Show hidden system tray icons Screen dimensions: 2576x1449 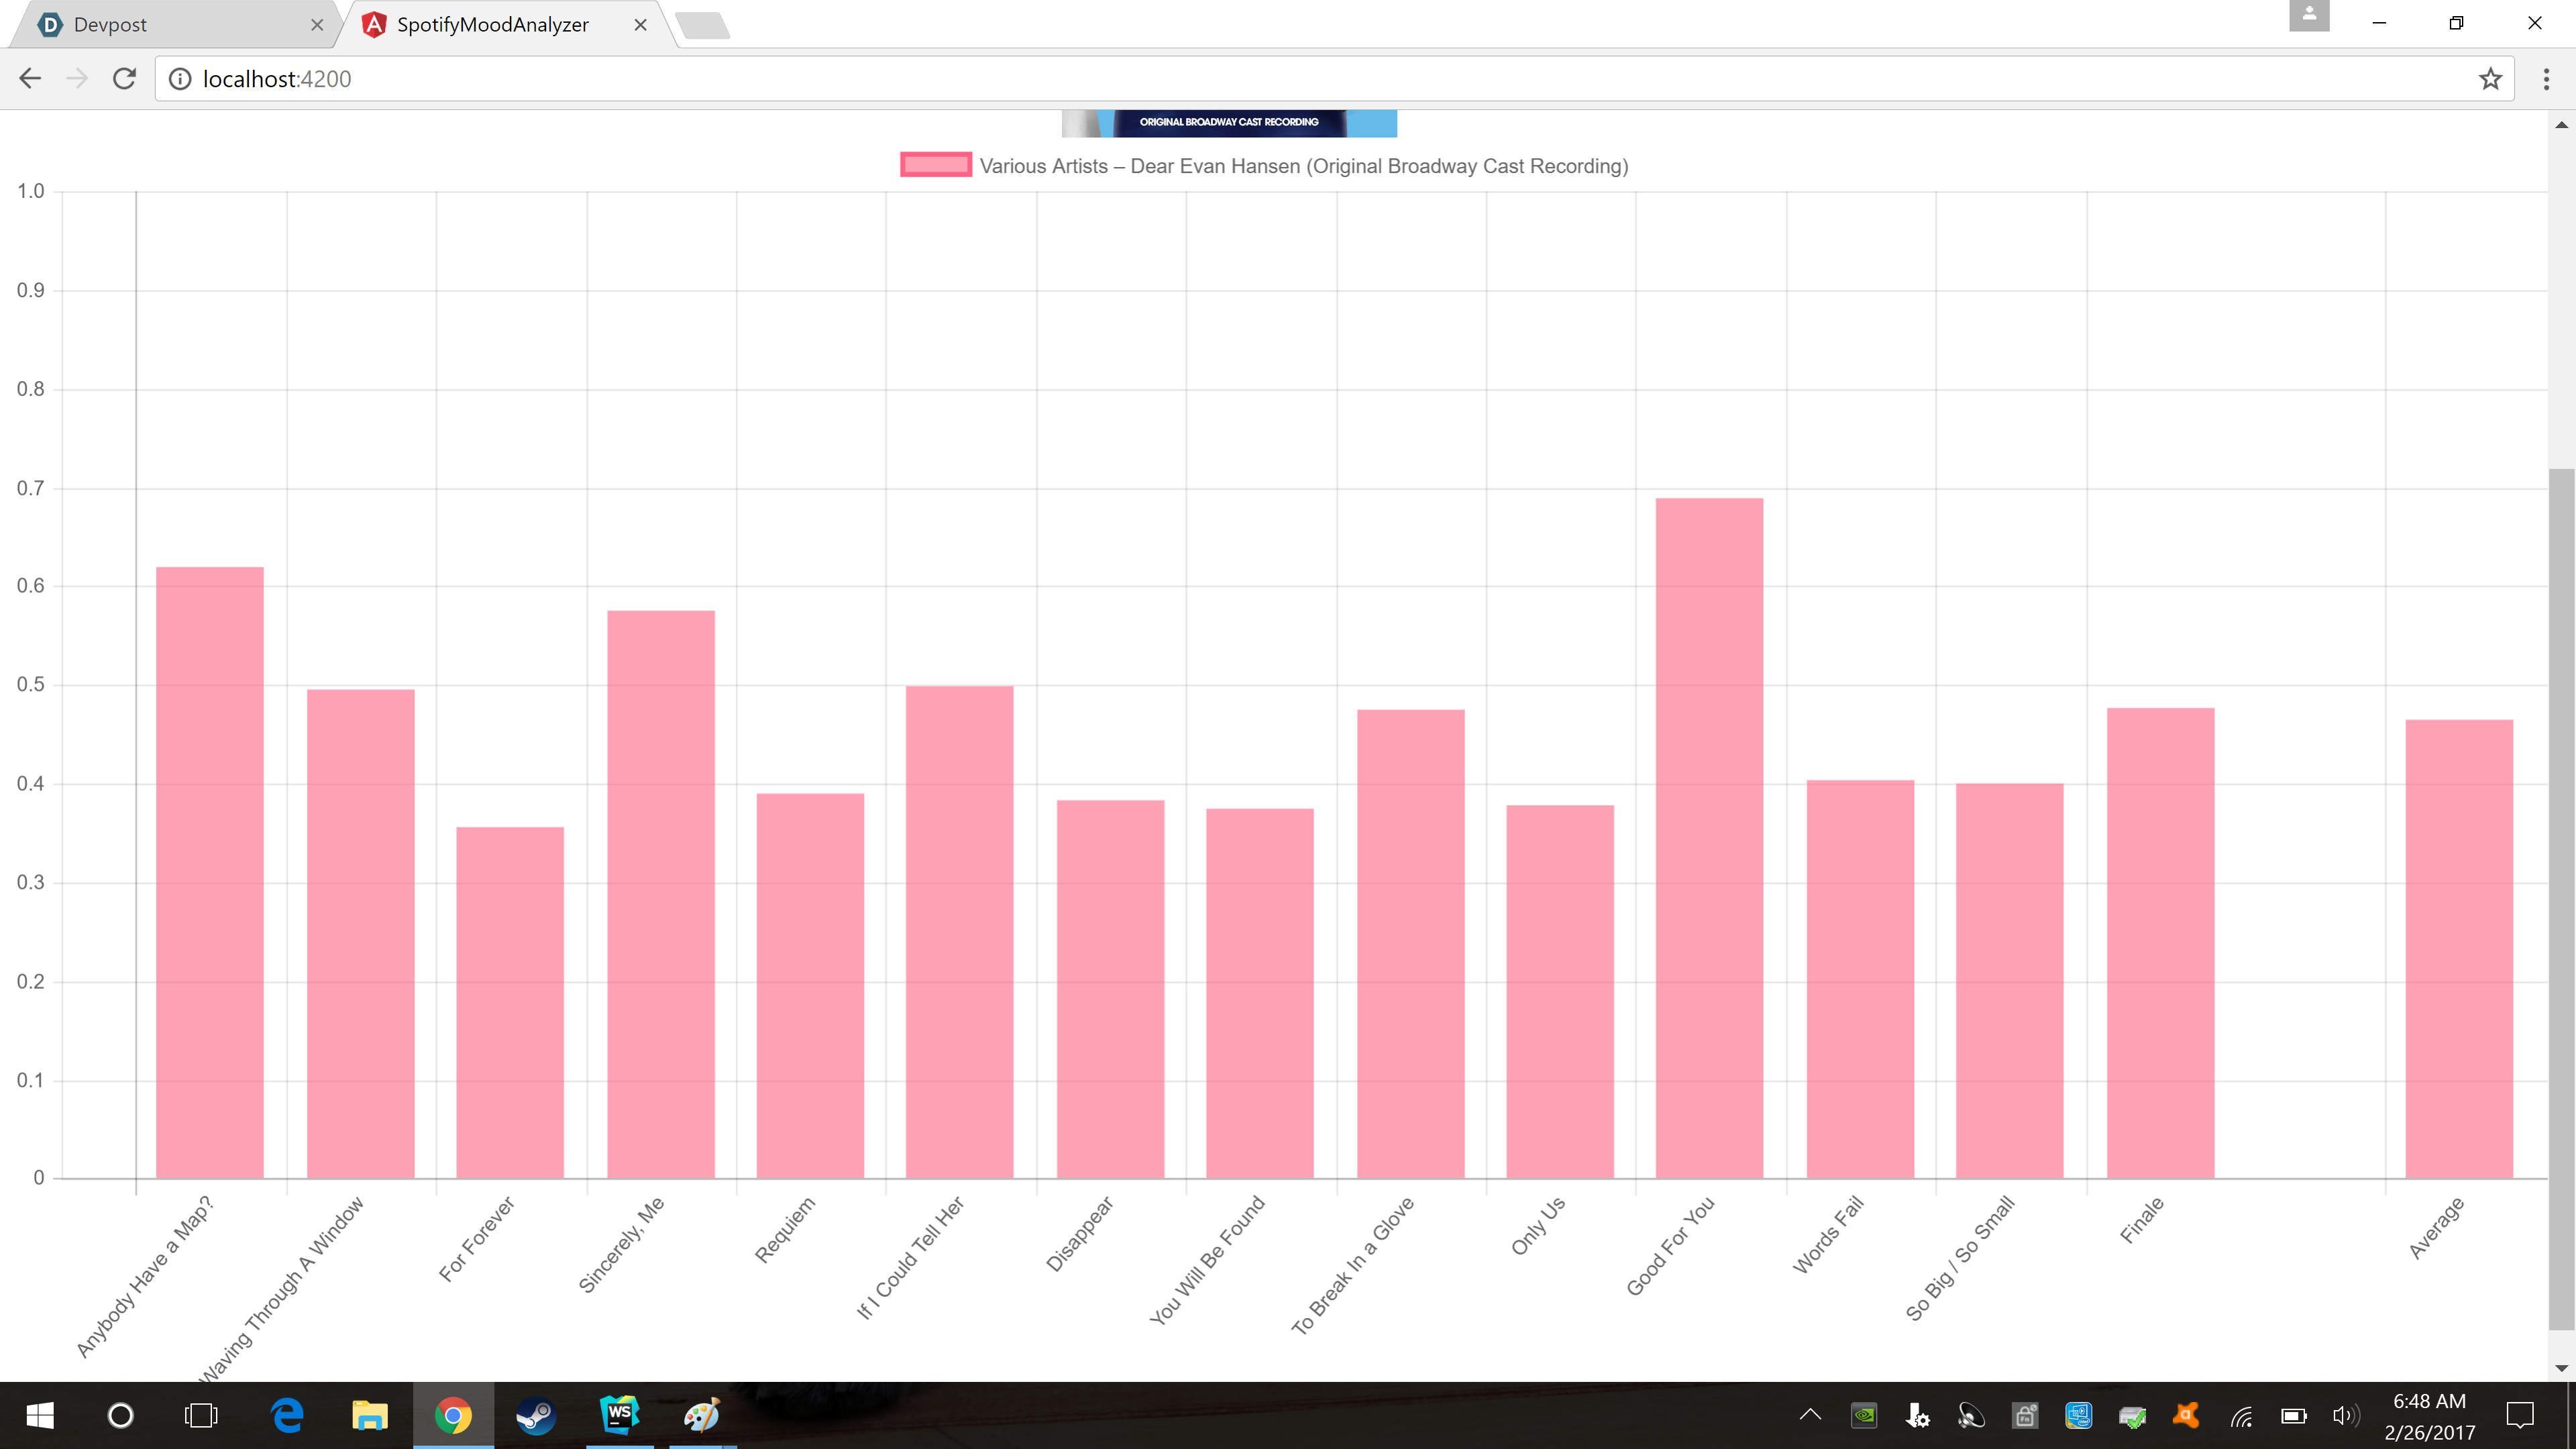1810,1415
